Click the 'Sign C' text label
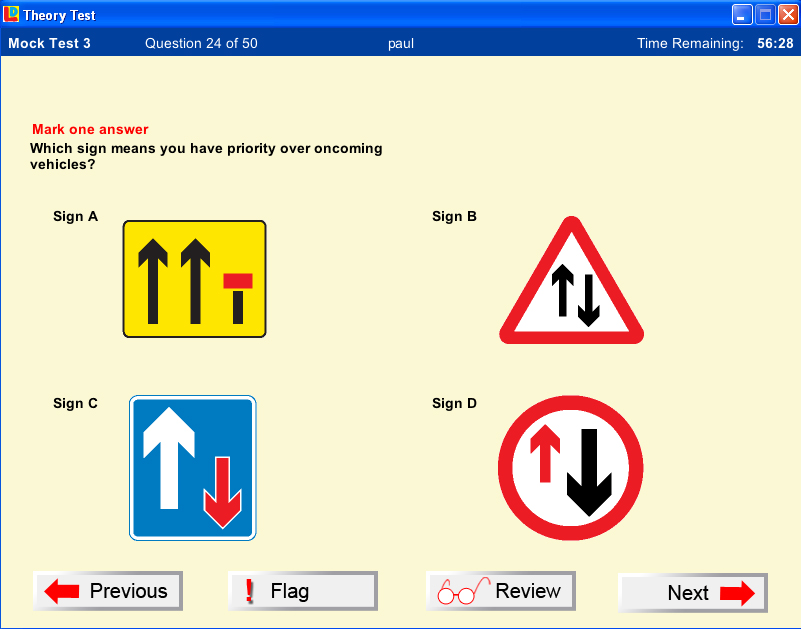Image resolution: width=801 pixels, height=629 pixels. click(x=75, y=403)
